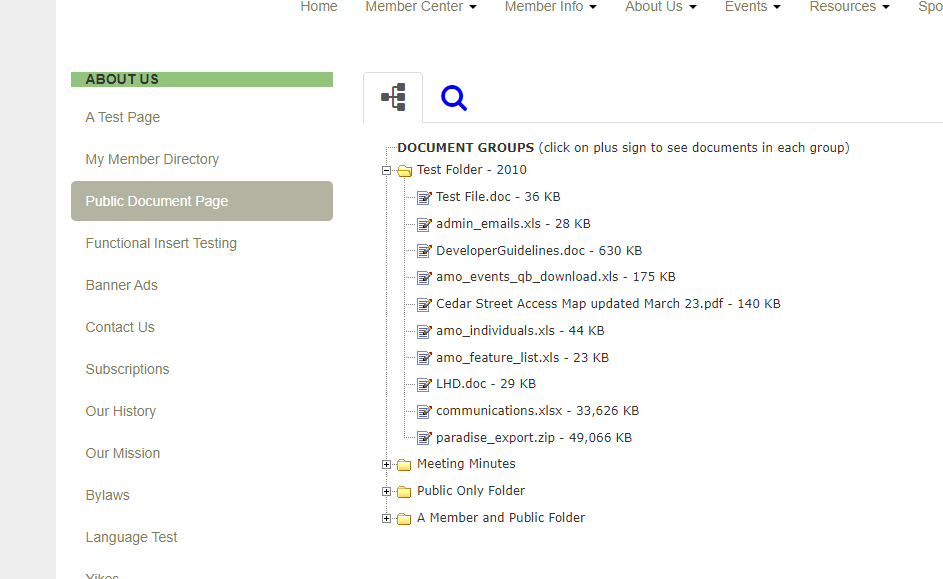Expand the Meeting Minutes folder
This screenshot has height=579, width=943.
387,464
